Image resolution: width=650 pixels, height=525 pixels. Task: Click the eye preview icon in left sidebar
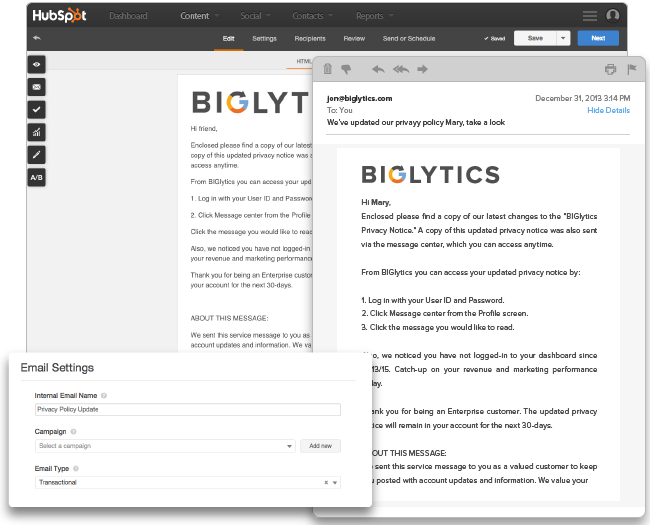(37, 63)
